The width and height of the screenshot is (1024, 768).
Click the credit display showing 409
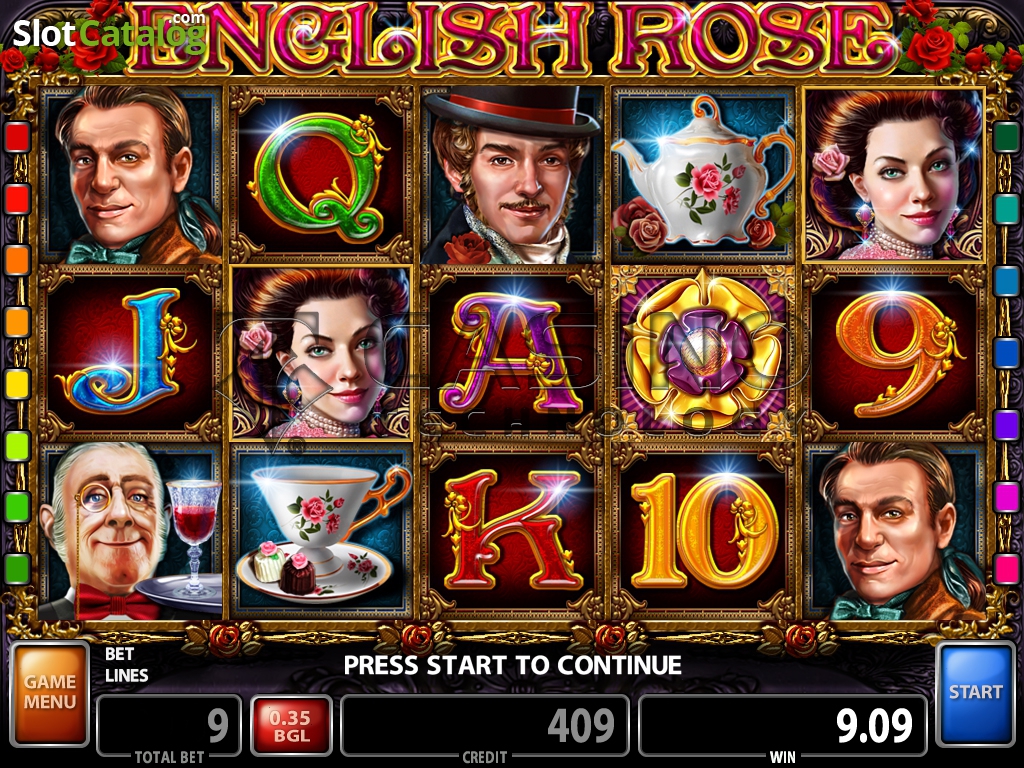click(485, 726)
